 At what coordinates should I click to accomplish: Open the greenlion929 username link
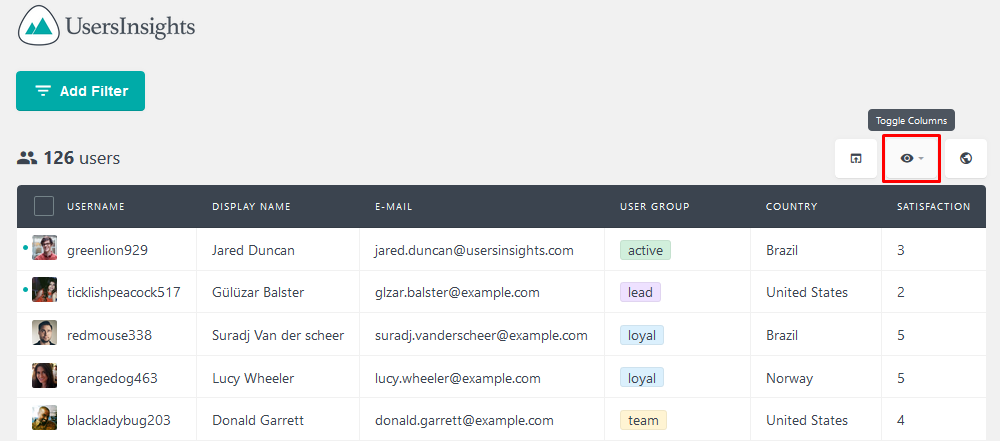107,250
